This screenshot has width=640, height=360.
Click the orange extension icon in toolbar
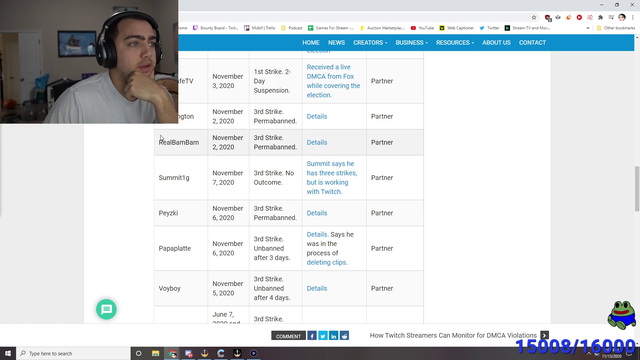(569, 18)
